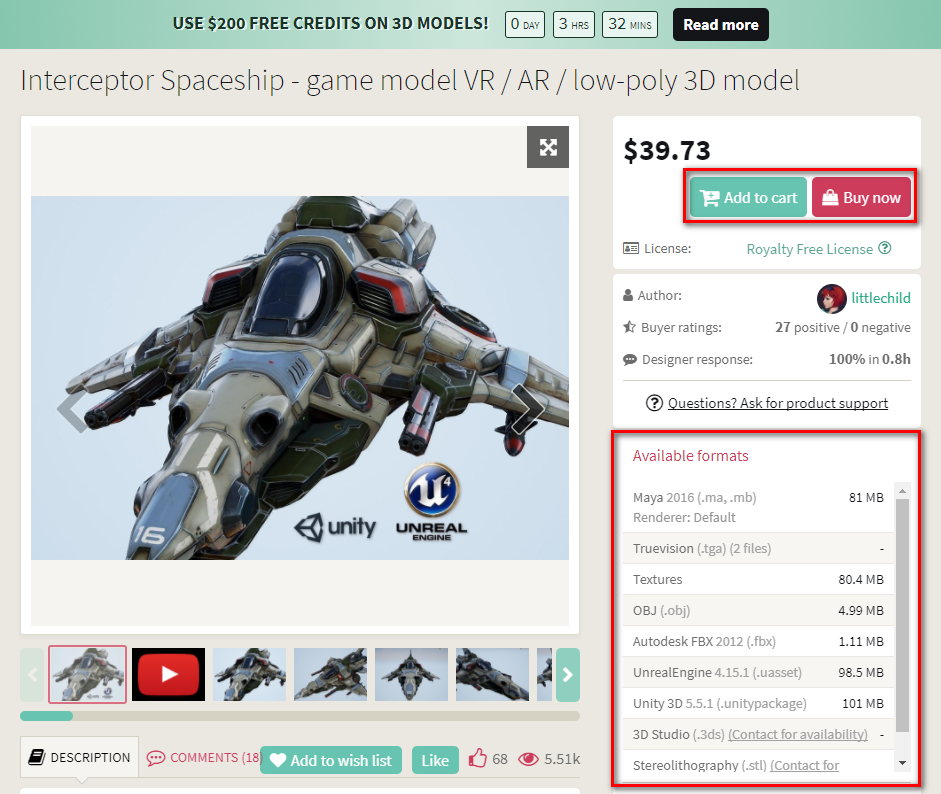Switch to the Comments (18) tab
Viewport: 941px width, 794px height.
pos(204,757)
